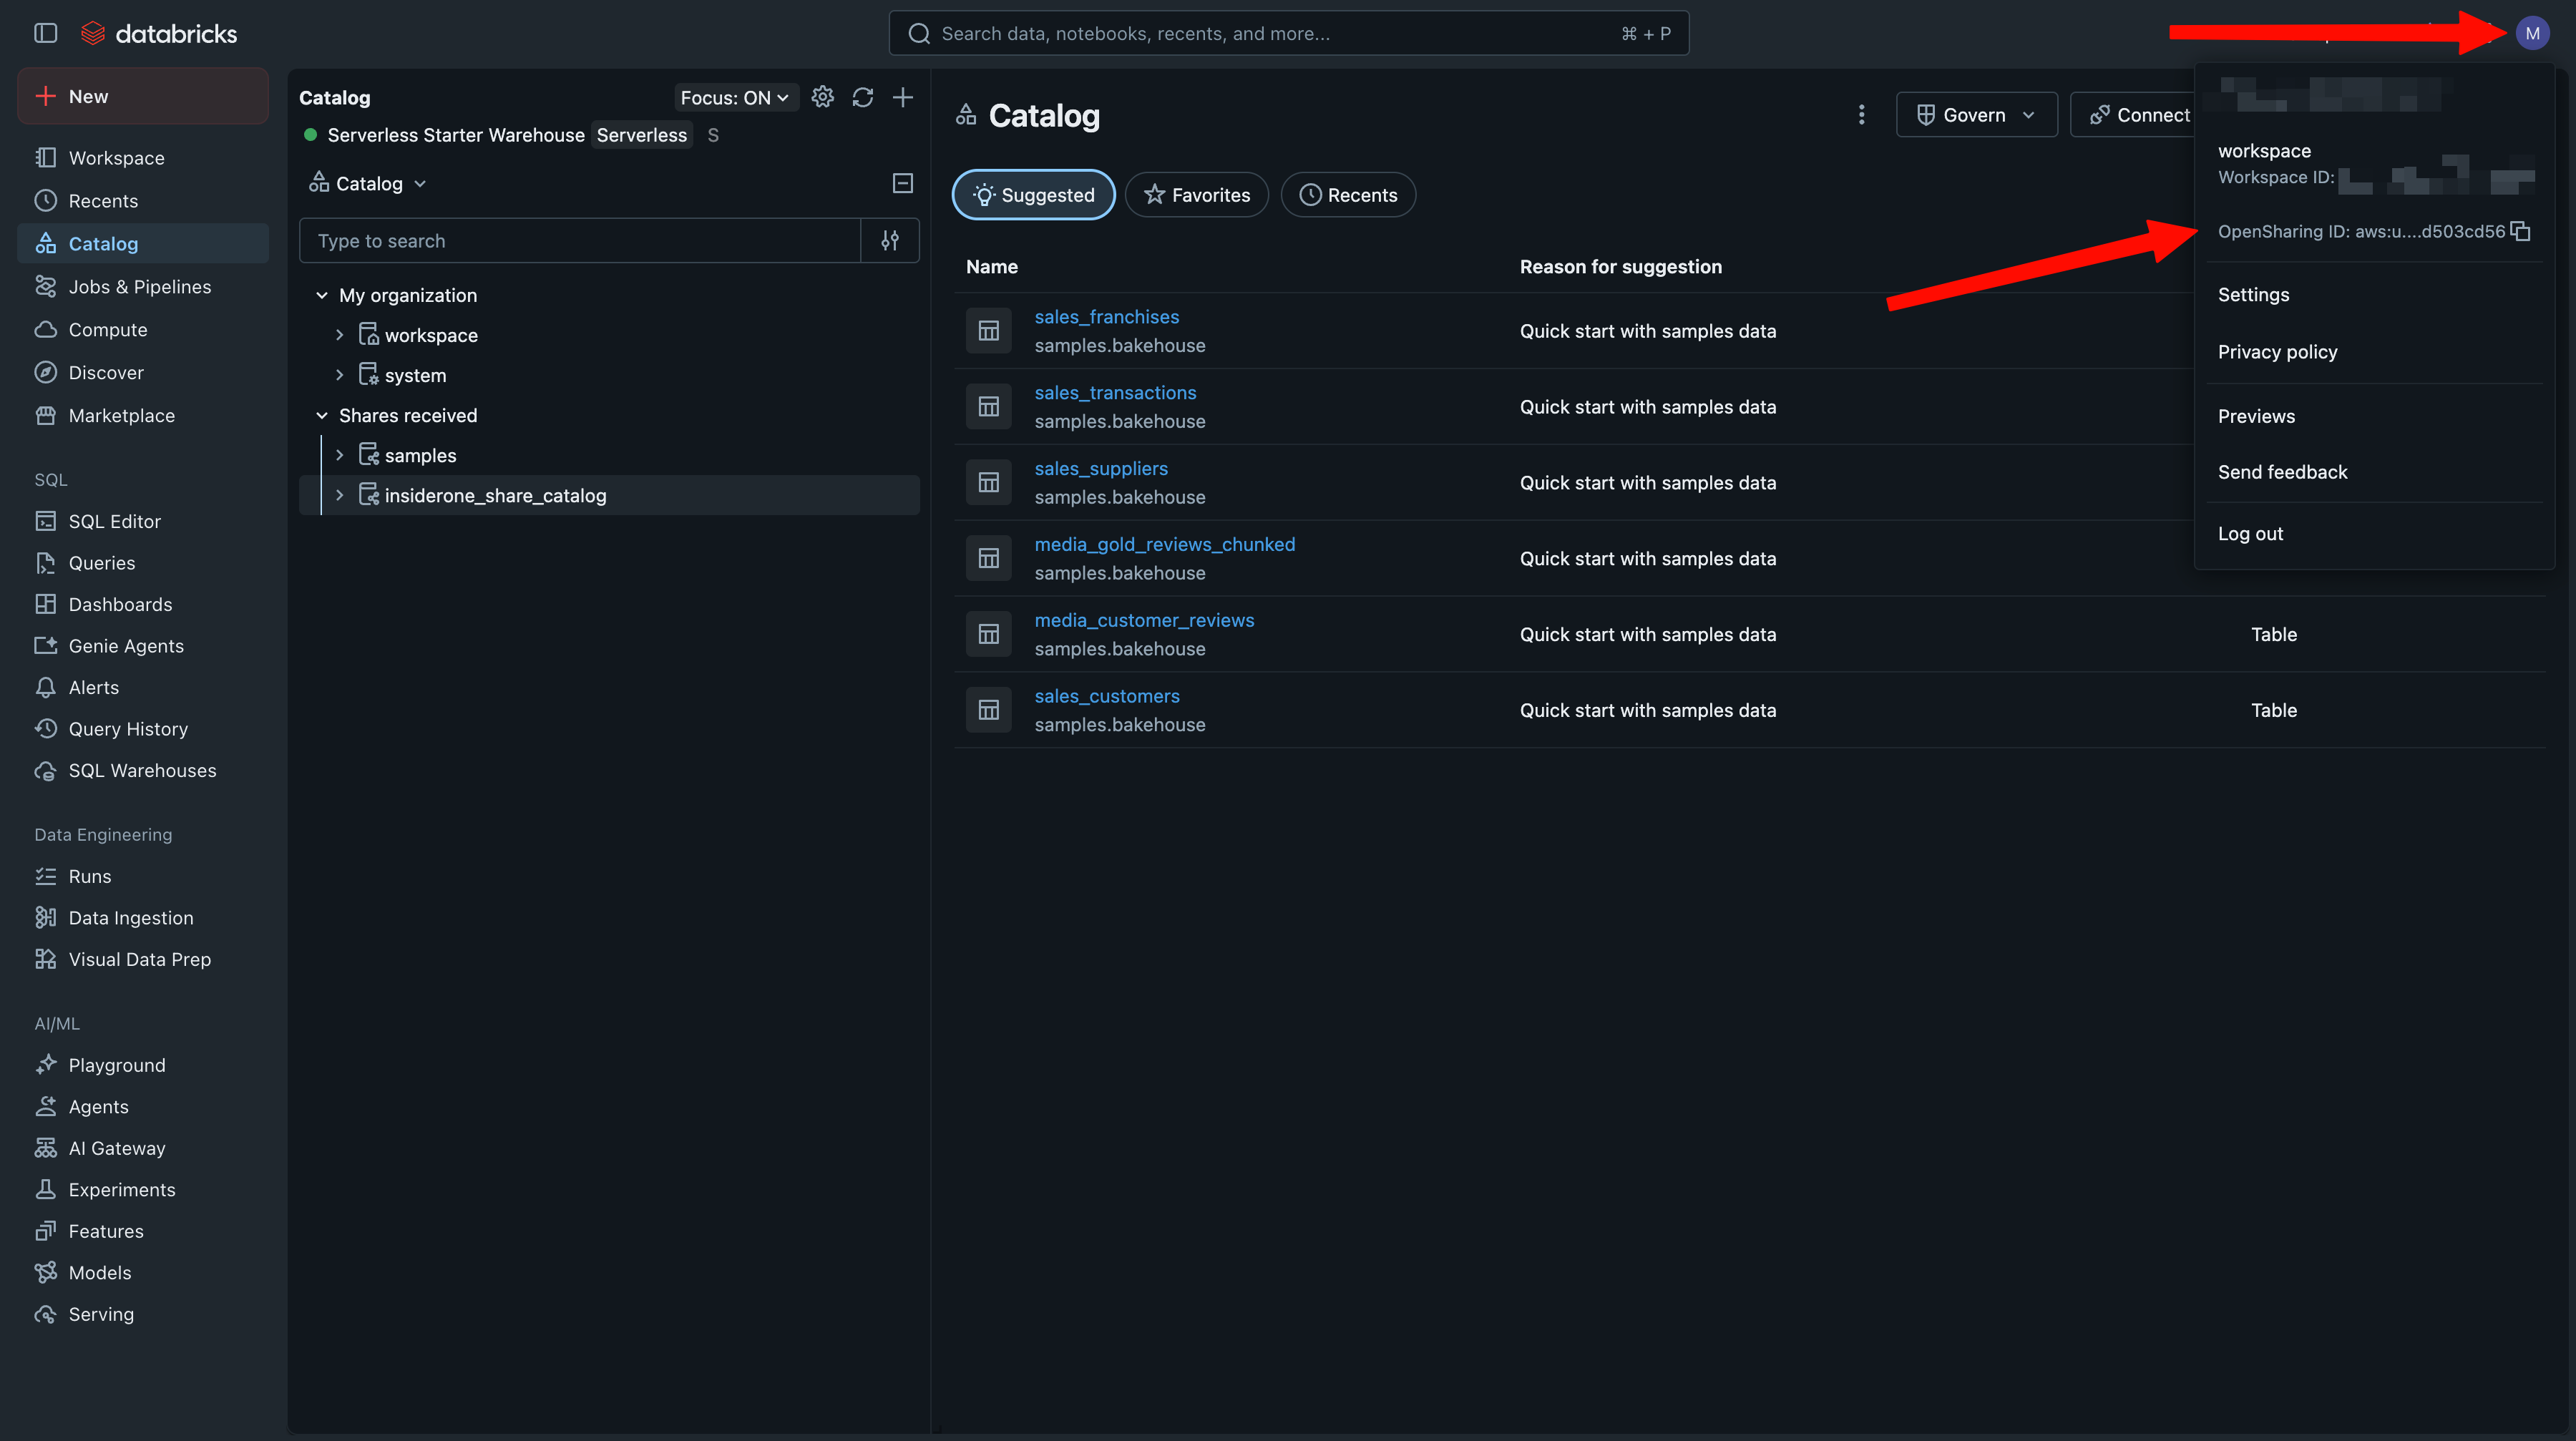Screen dimensions: 2576x1441
Task: Add a new catalog item with plus icon
Action: click(x=902, y=97)
